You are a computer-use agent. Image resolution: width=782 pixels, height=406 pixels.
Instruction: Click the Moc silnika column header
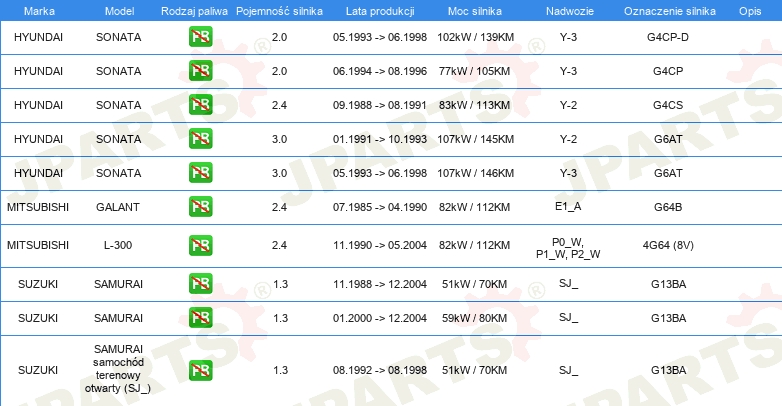[x=475, y=11]
